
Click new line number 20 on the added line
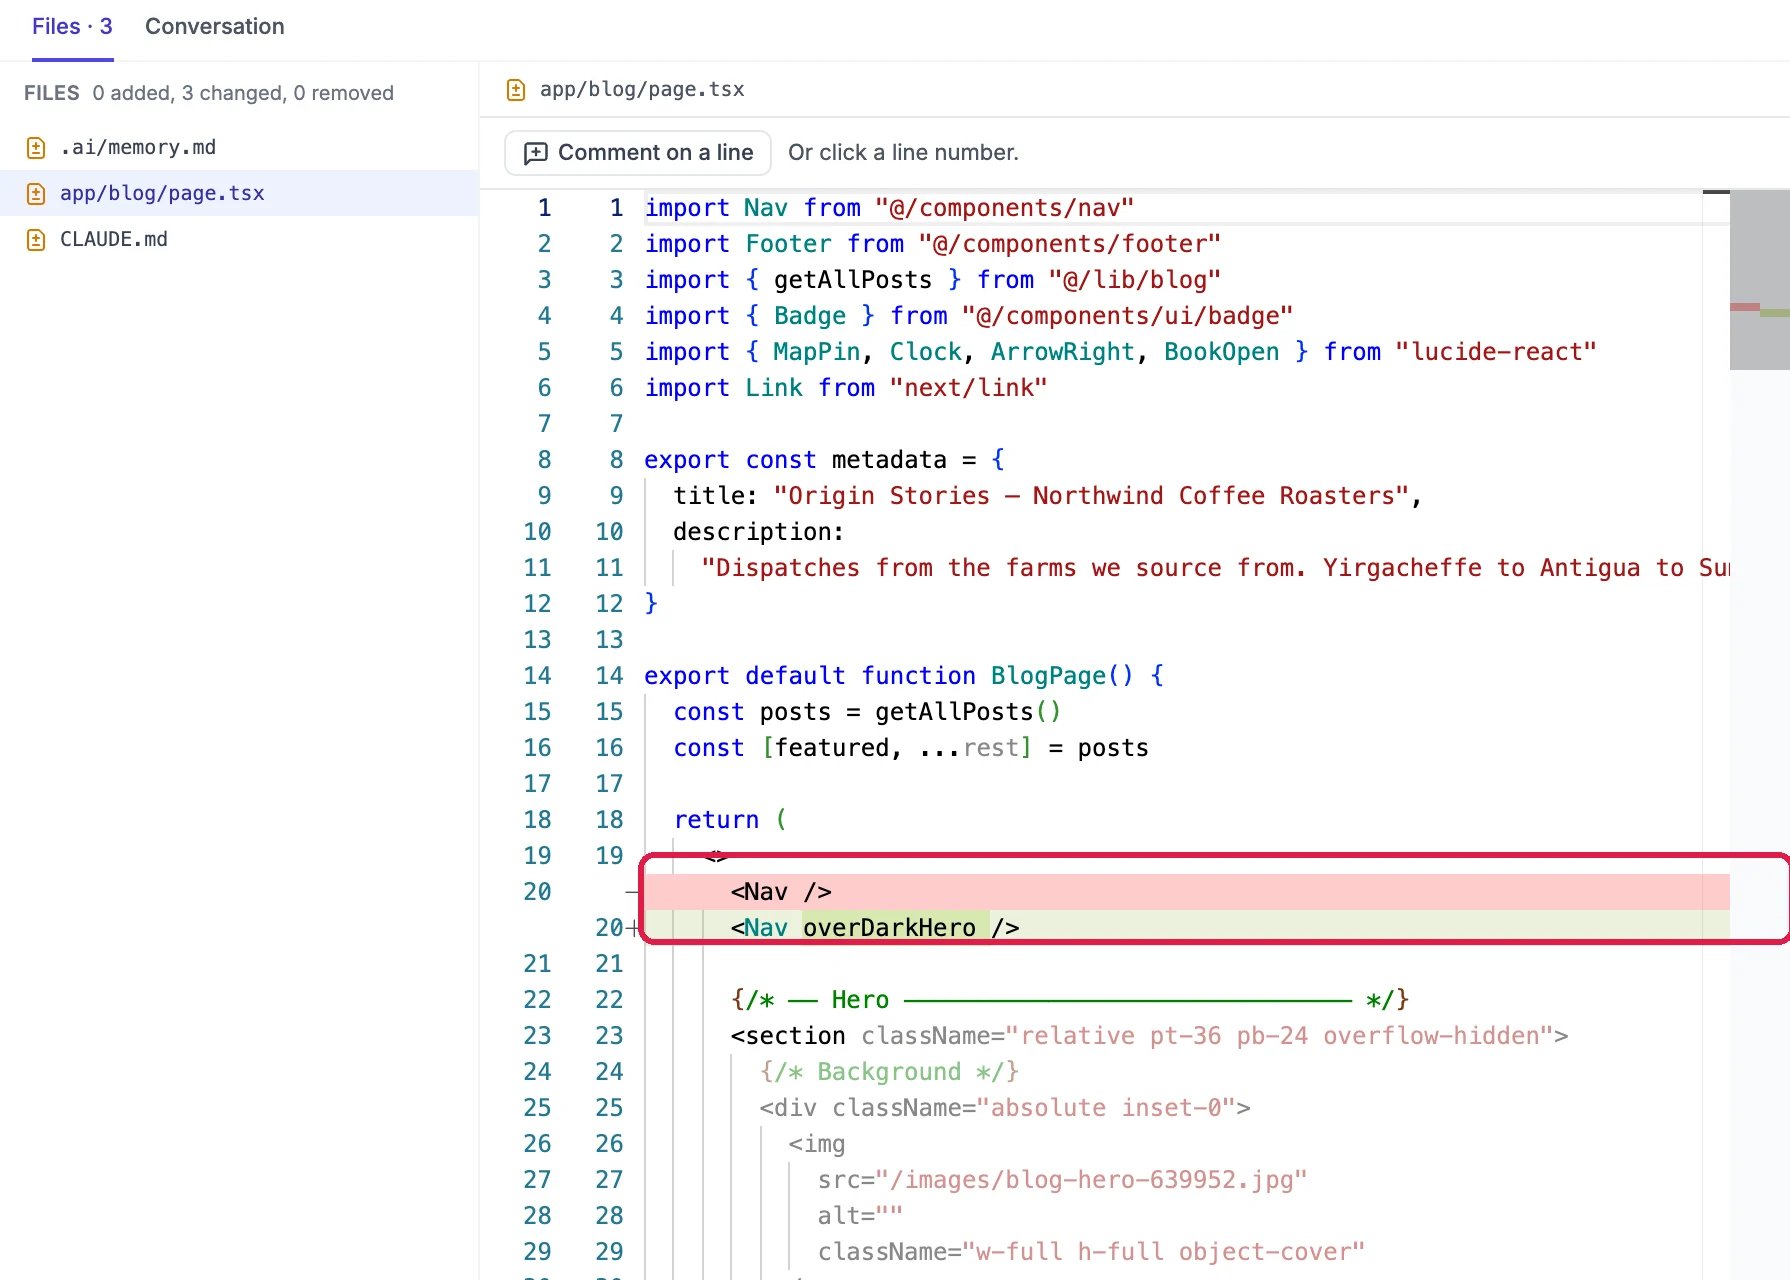pyautogui.click(x=609, y=927)
